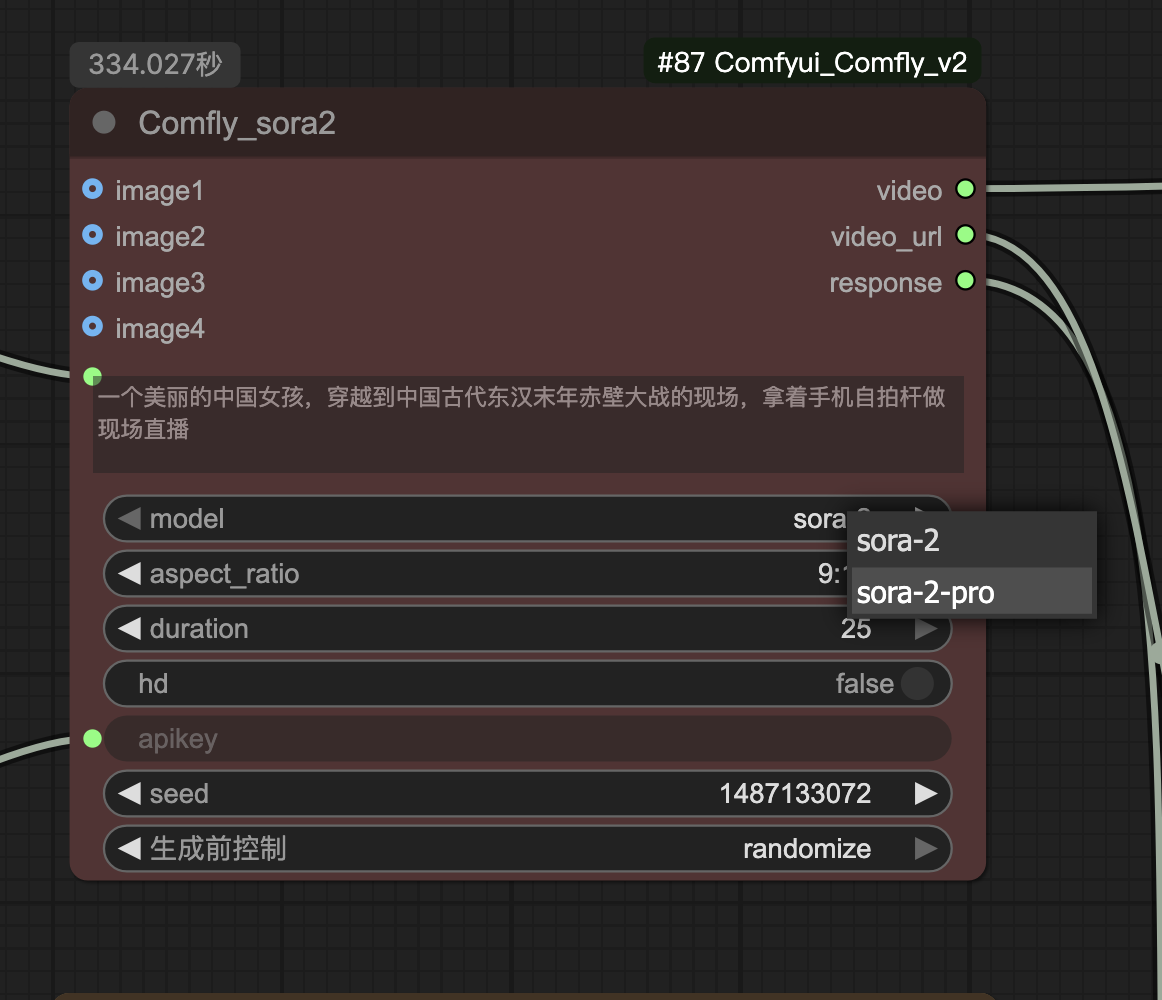The height and width of the screenshot is (1000, 1162).
Task: Click the video output socket
Action: click(x=964, y=189)
